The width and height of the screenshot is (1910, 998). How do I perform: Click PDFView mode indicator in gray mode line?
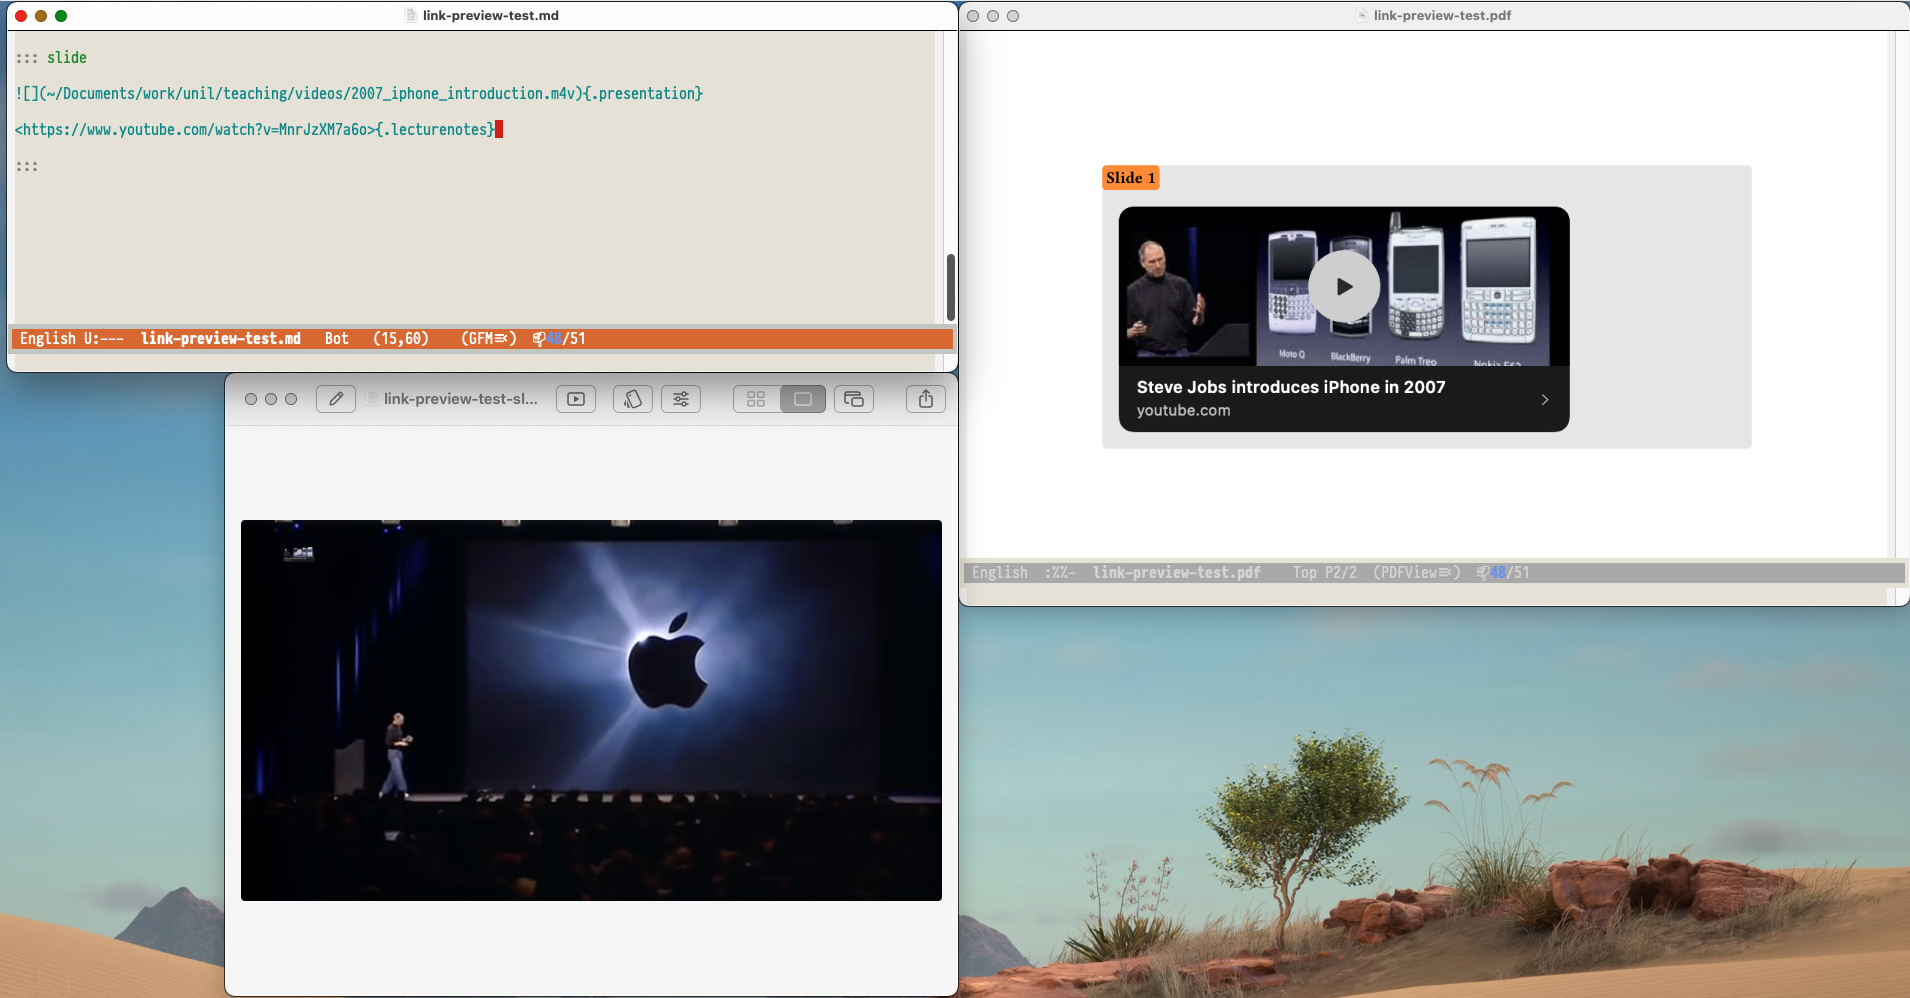(1416, 573)
